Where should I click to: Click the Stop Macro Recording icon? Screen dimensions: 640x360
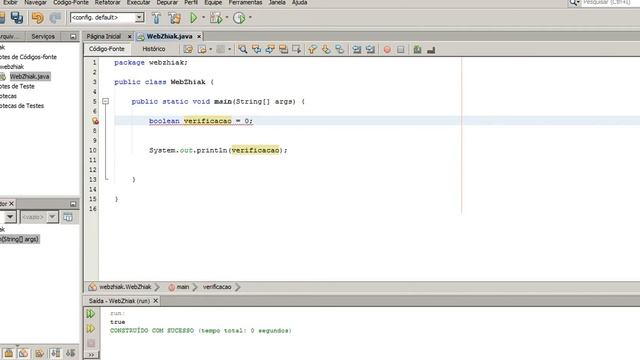tap(400, 49)
